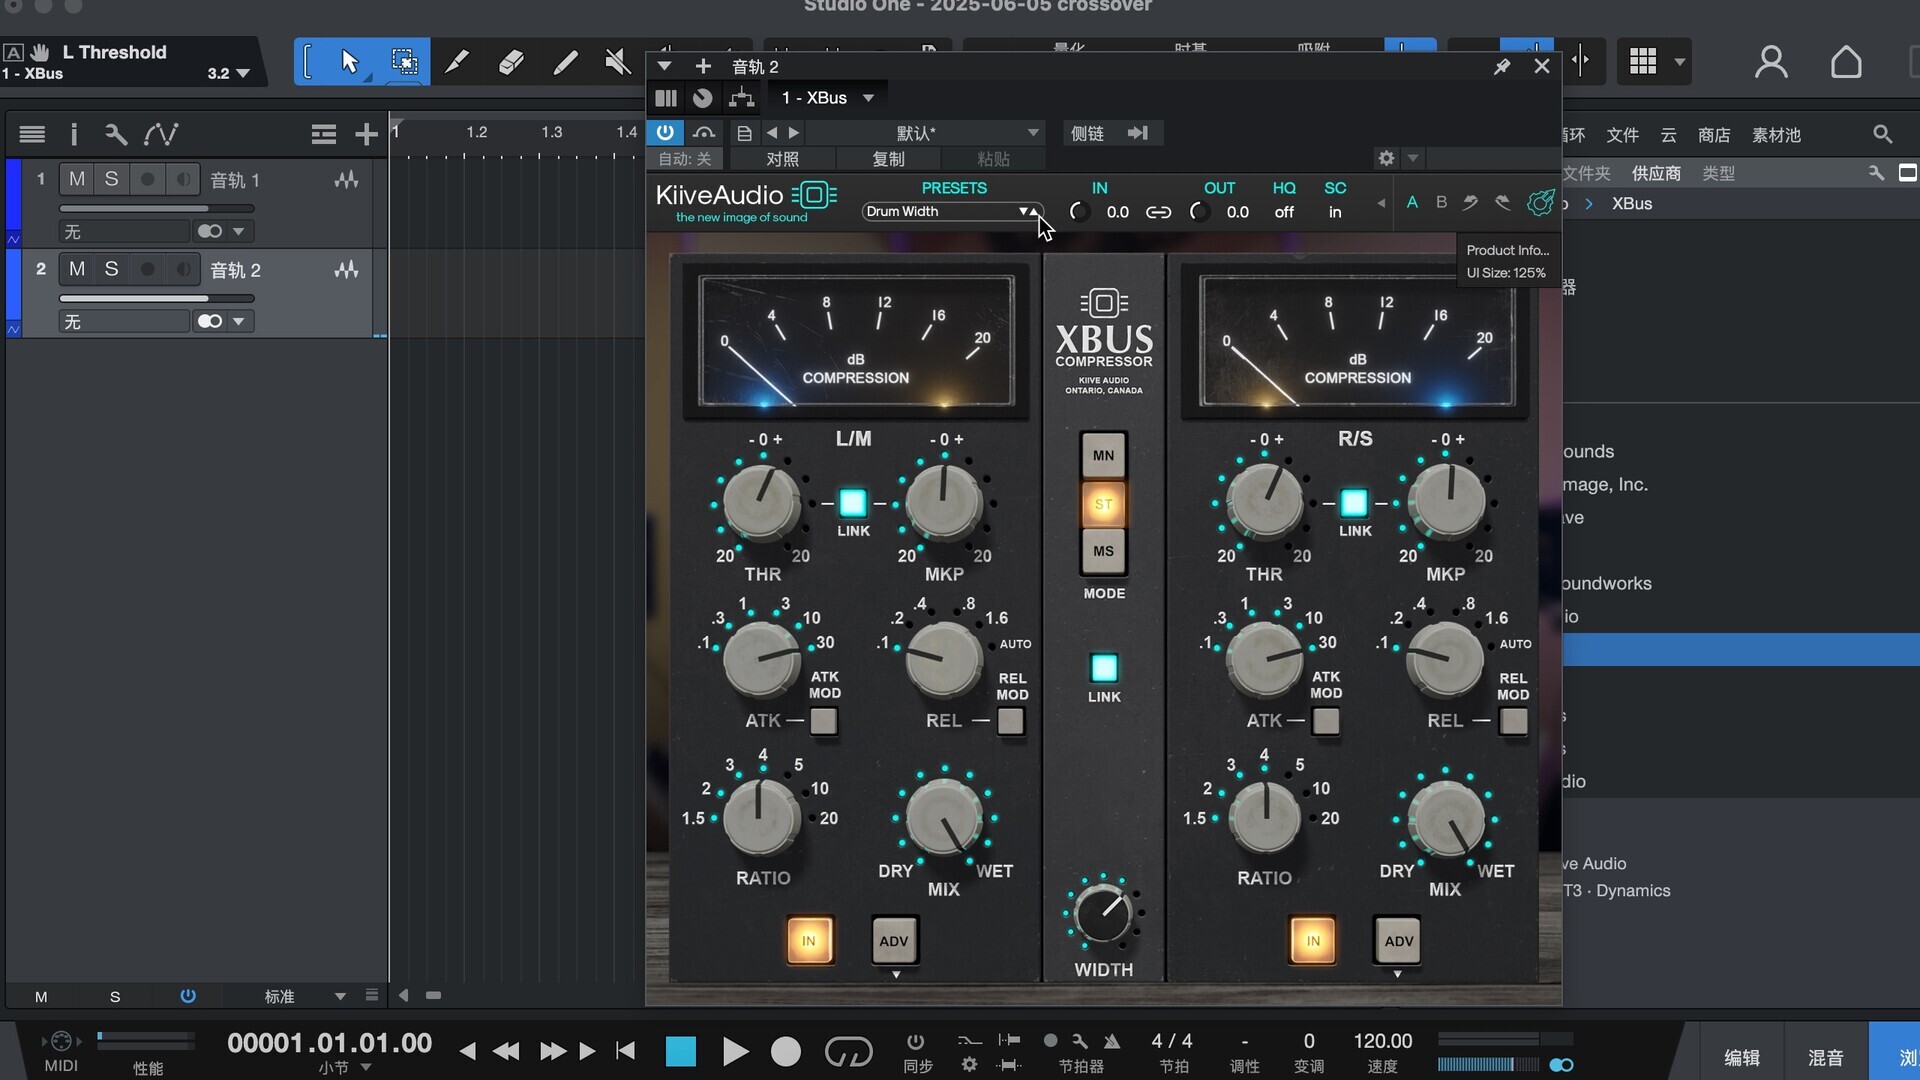The image size is (1920, 1080).
Task: Toggle R/S REL MOD switch
Action: click(1513, 720)
